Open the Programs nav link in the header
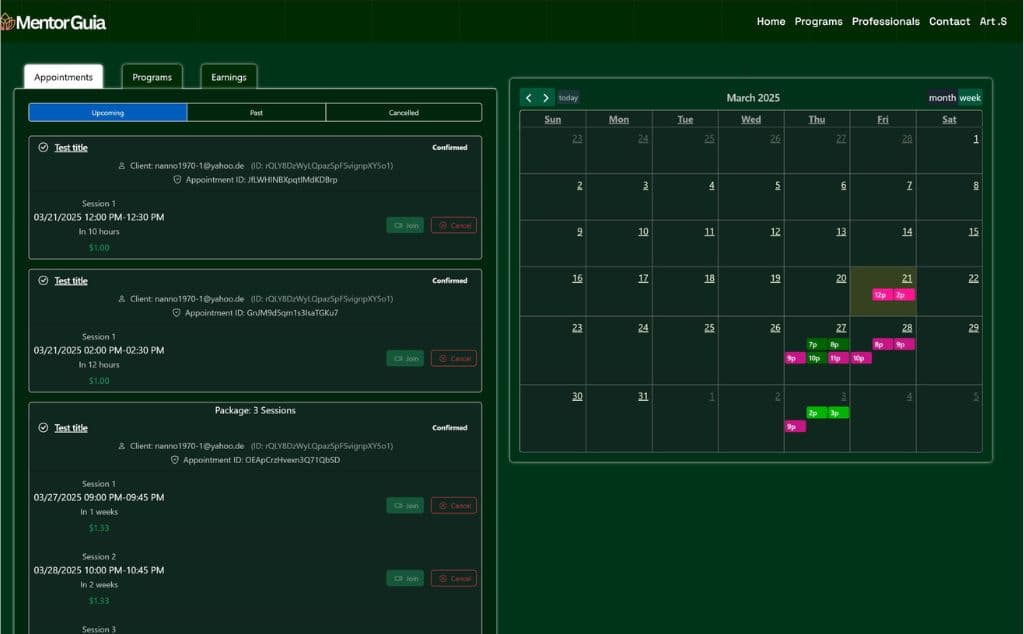1024x634 pixels. (818, 22)
